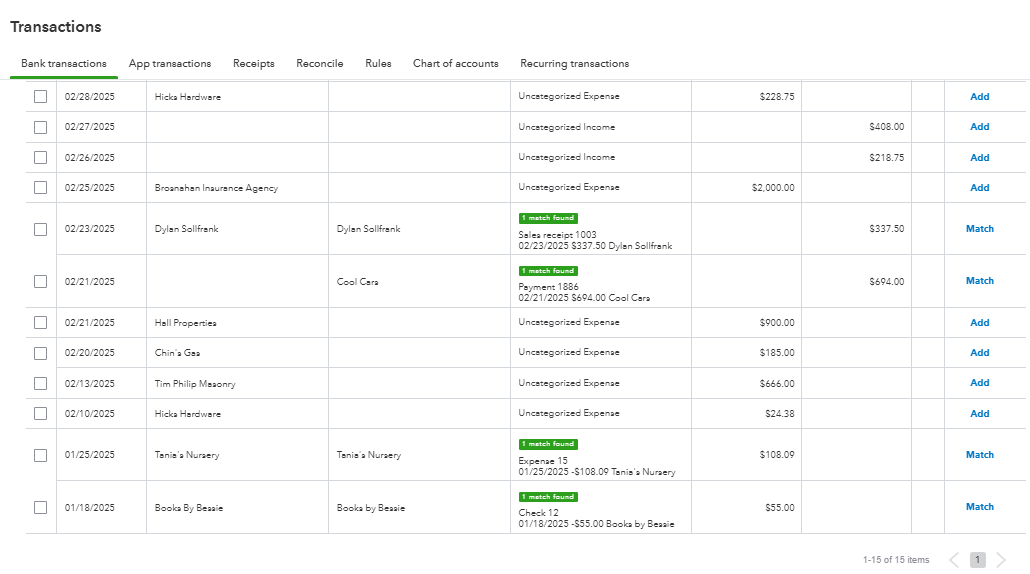Click the match badge on Dylan Sollfrank row
The image size is (1030, 574).
pyautogui.click(x=548, y=218)
